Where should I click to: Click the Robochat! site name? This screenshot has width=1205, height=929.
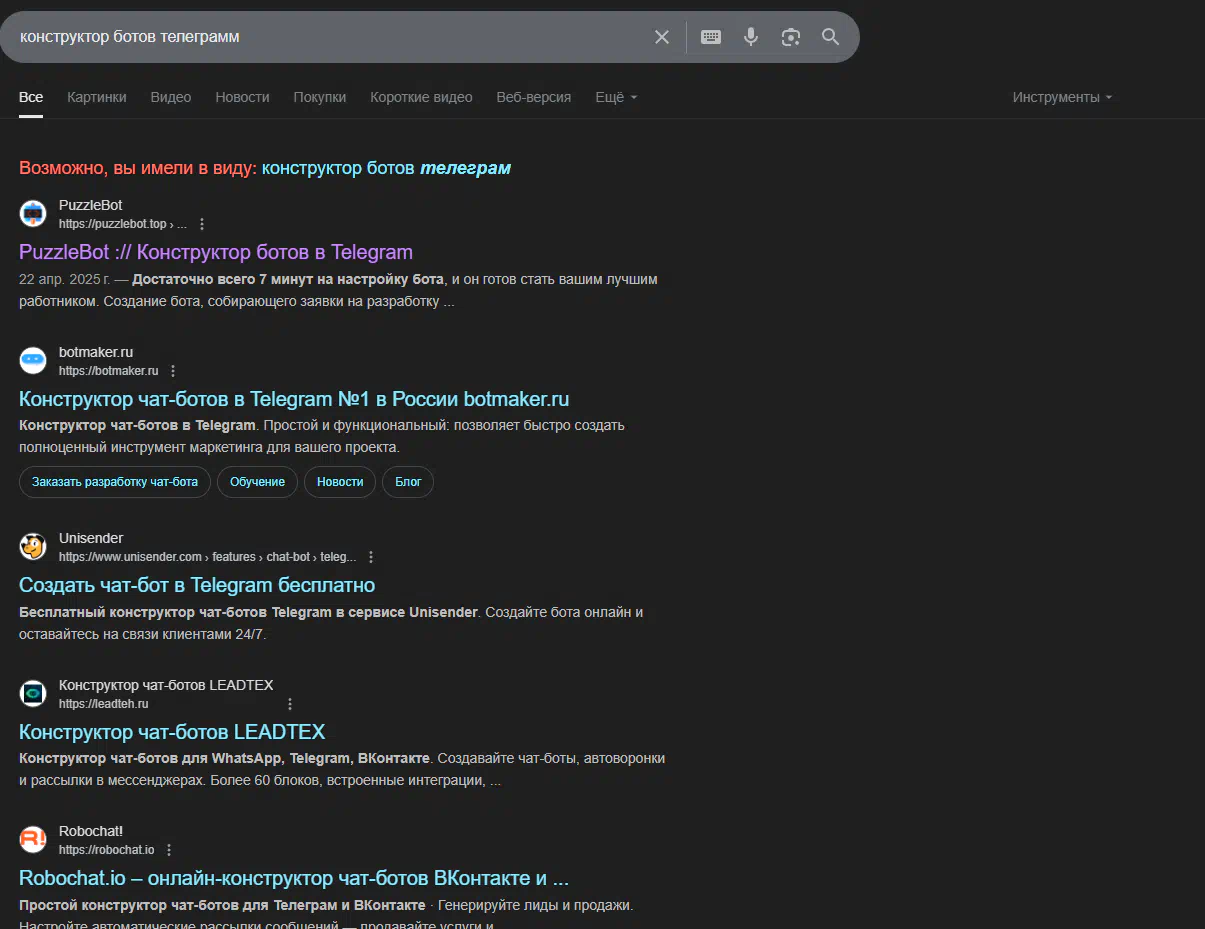point(91,831)
